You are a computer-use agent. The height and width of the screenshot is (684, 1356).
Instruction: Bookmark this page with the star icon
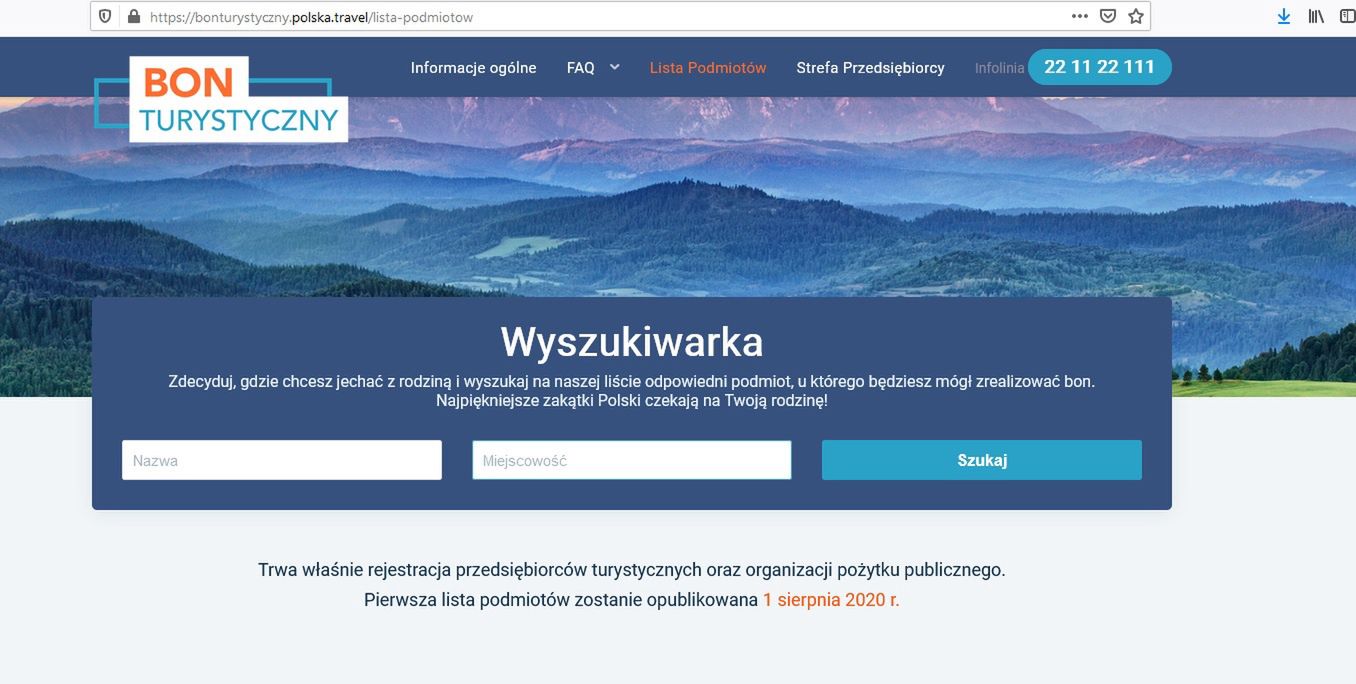tap(1136, 16)
